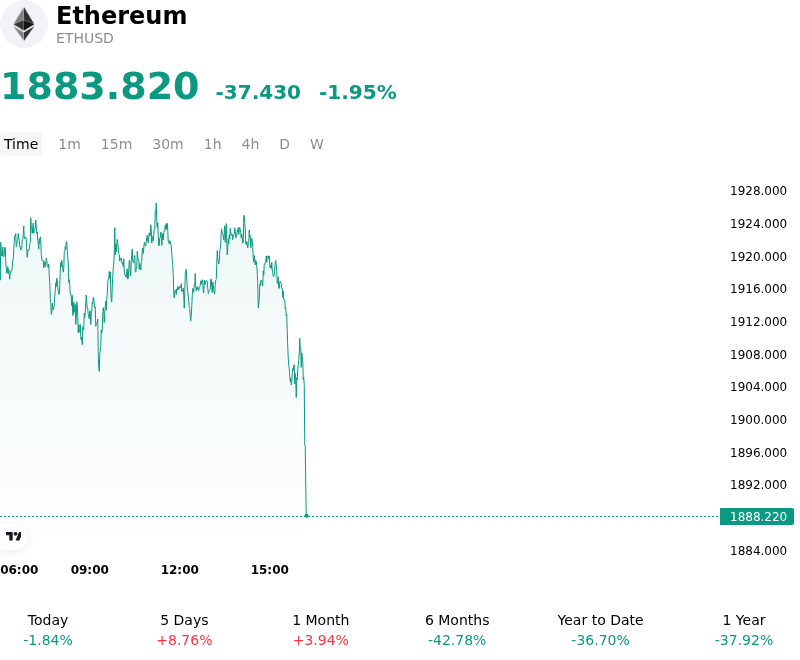Click the current price marker dot on chart
This screenshot has height=660, width=800.
pyautogui.click(x=306, y=516)
